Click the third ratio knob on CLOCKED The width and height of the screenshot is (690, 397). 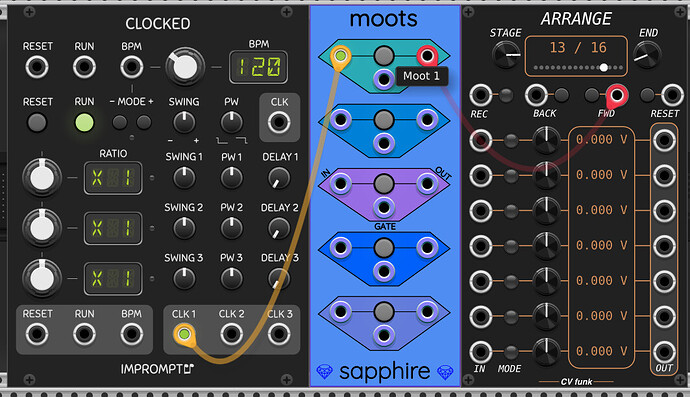click(x=42, y=279)
